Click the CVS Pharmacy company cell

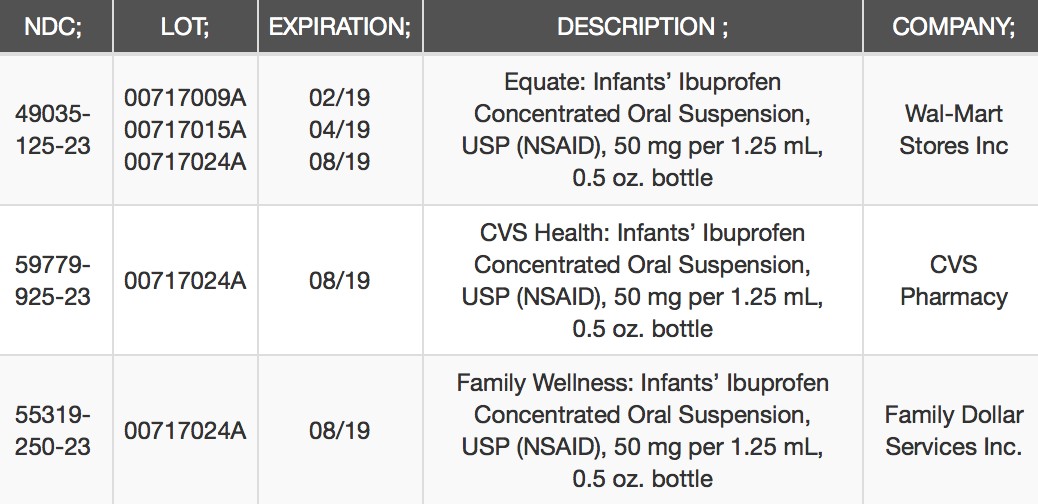pyautogui.click(x=954, y=281)
